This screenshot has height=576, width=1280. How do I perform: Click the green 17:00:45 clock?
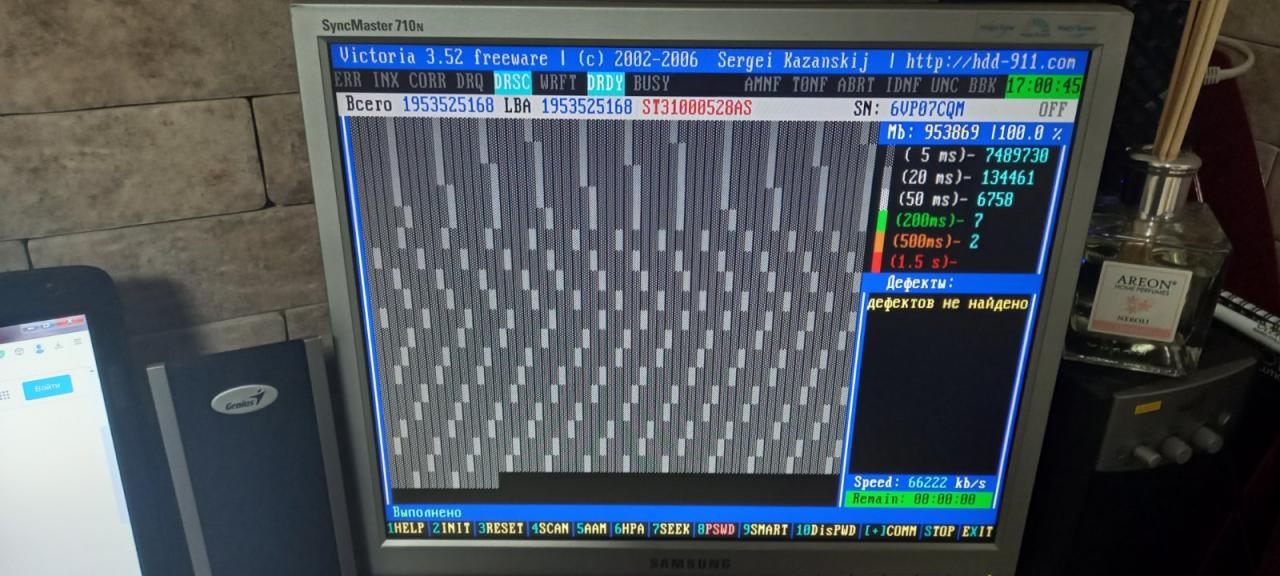click(x=1044, y=86)
